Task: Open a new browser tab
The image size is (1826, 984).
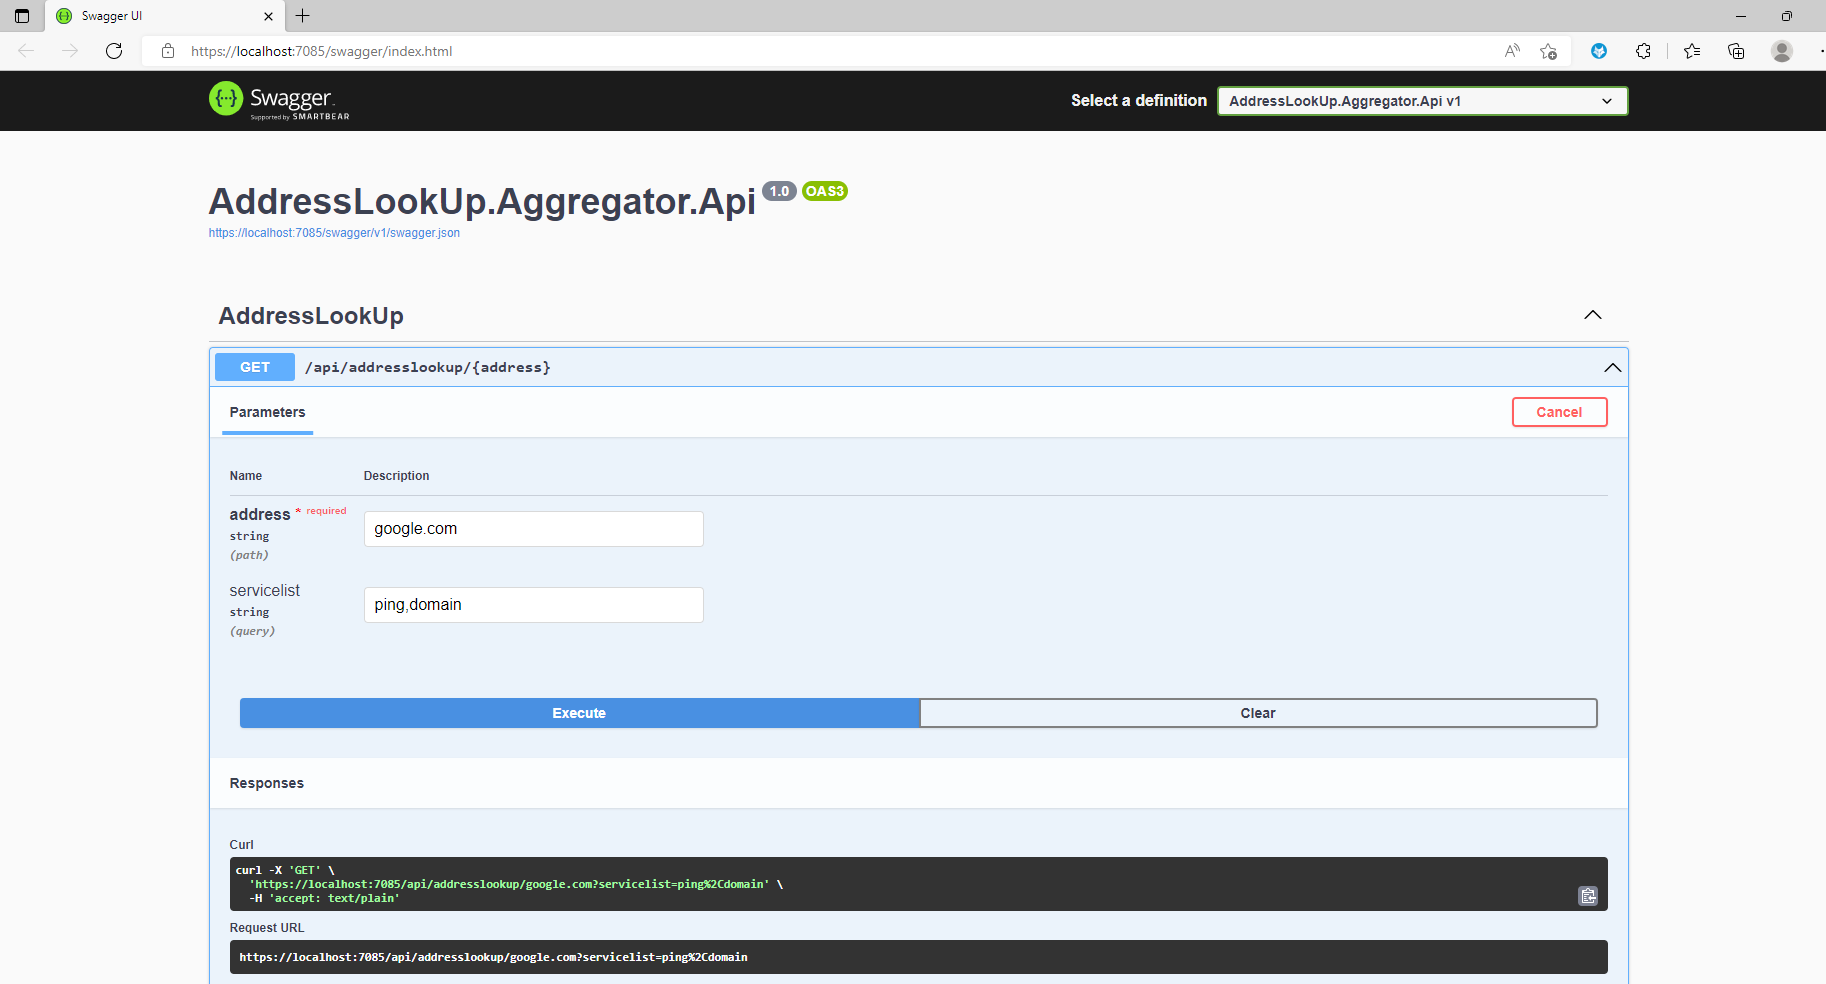Action: [302, 16]
